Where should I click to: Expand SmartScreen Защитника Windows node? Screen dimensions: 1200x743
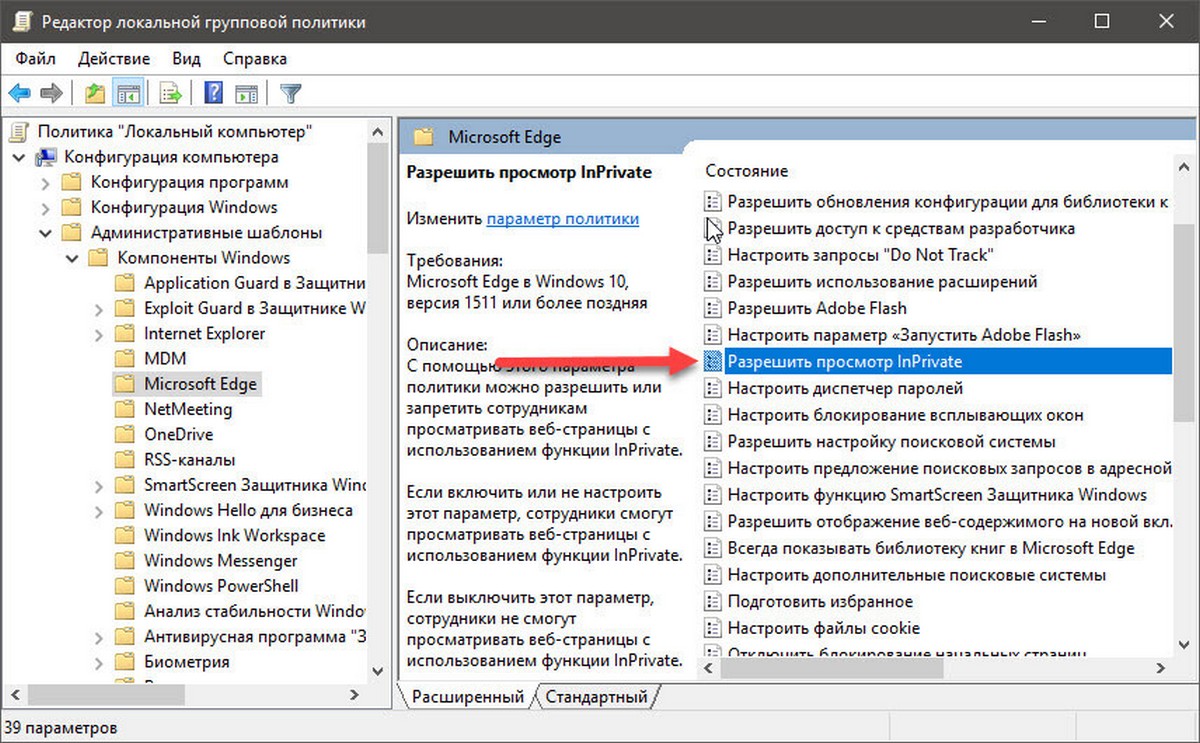[98, 485]
